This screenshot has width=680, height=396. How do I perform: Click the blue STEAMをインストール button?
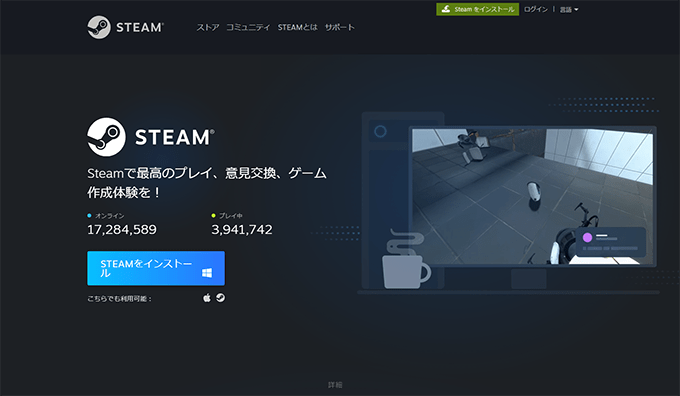point(156,268)
